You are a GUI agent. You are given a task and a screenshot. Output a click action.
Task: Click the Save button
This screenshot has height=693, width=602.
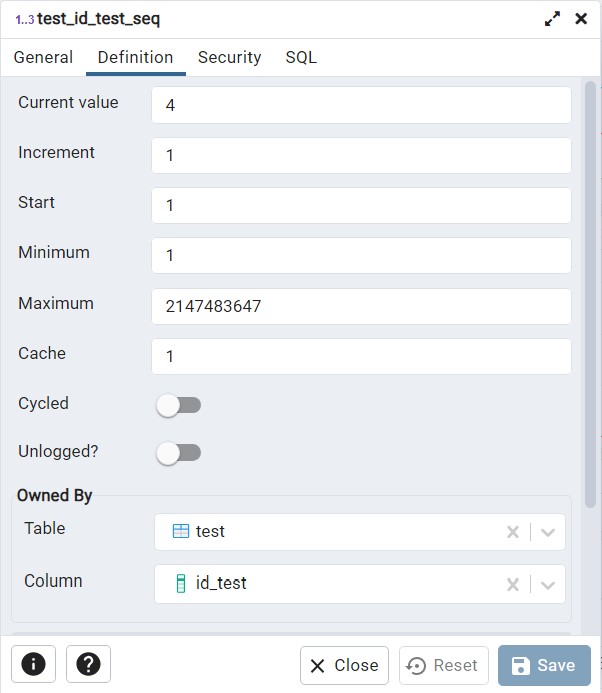coord(544,665)
